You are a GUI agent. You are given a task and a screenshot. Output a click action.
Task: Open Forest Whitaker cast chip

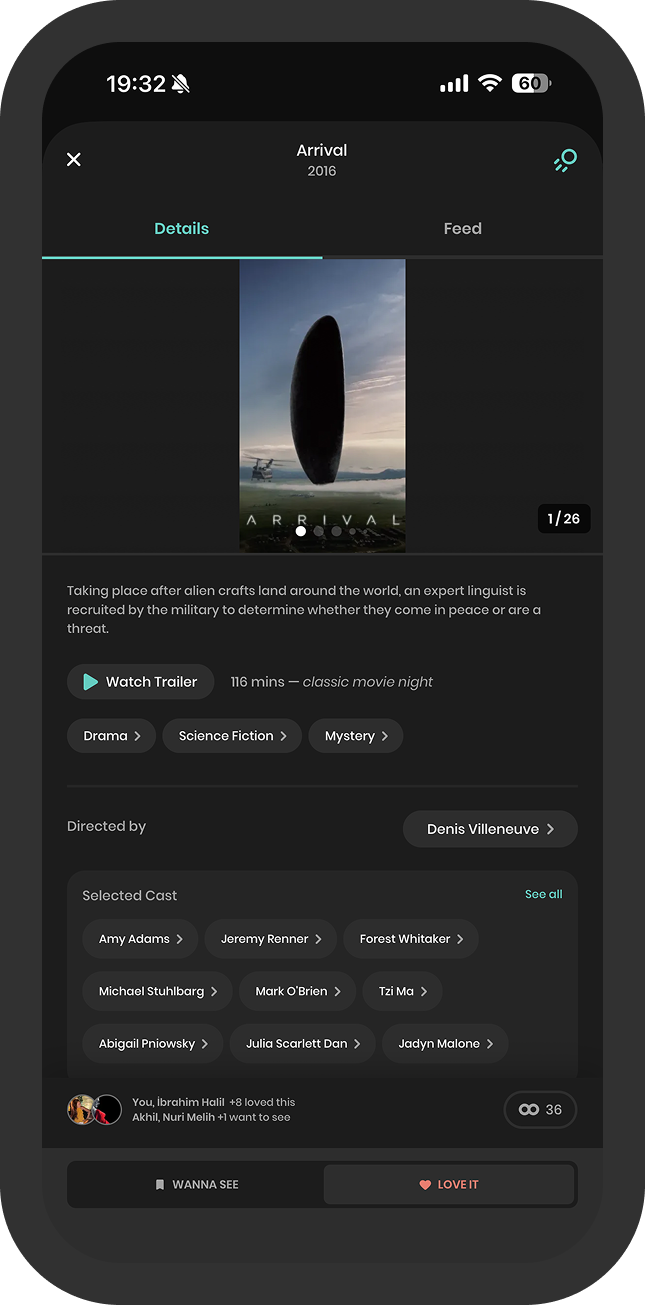click(411, 939)
